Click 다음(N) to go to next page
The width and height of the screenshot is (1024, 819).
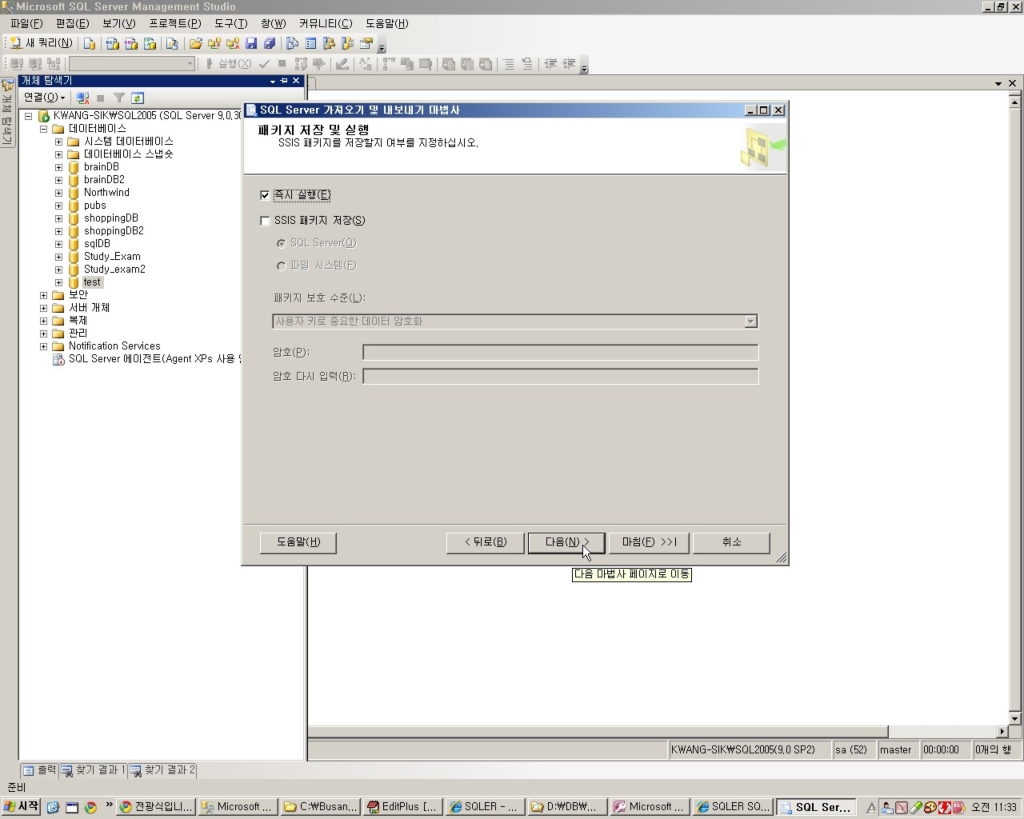click(566, 542)
